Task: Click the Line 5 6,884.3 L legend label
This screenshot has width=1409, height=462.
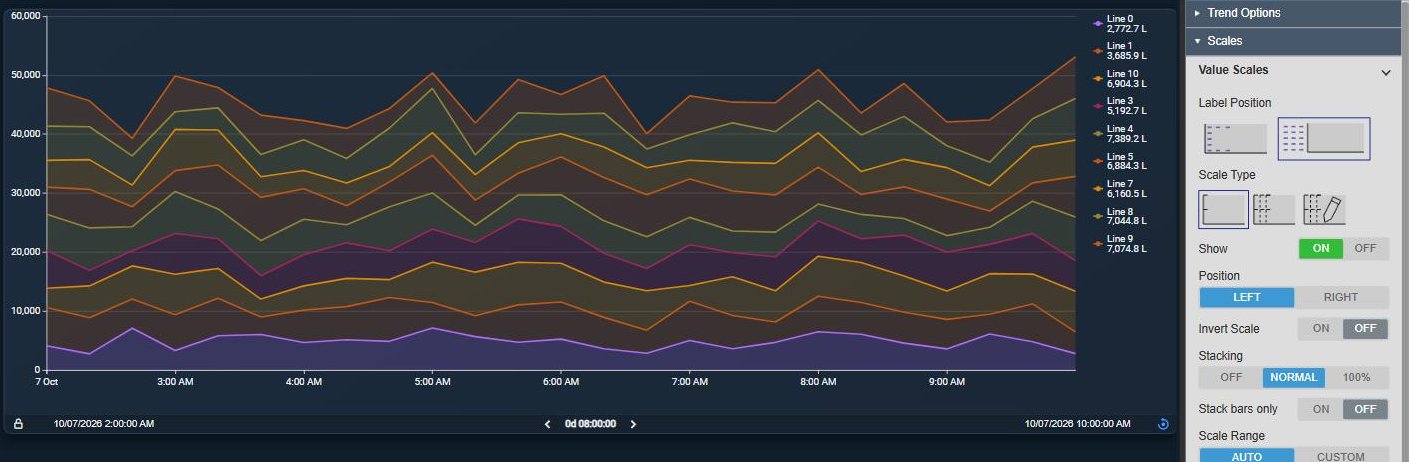Action: pos(1126,161)
